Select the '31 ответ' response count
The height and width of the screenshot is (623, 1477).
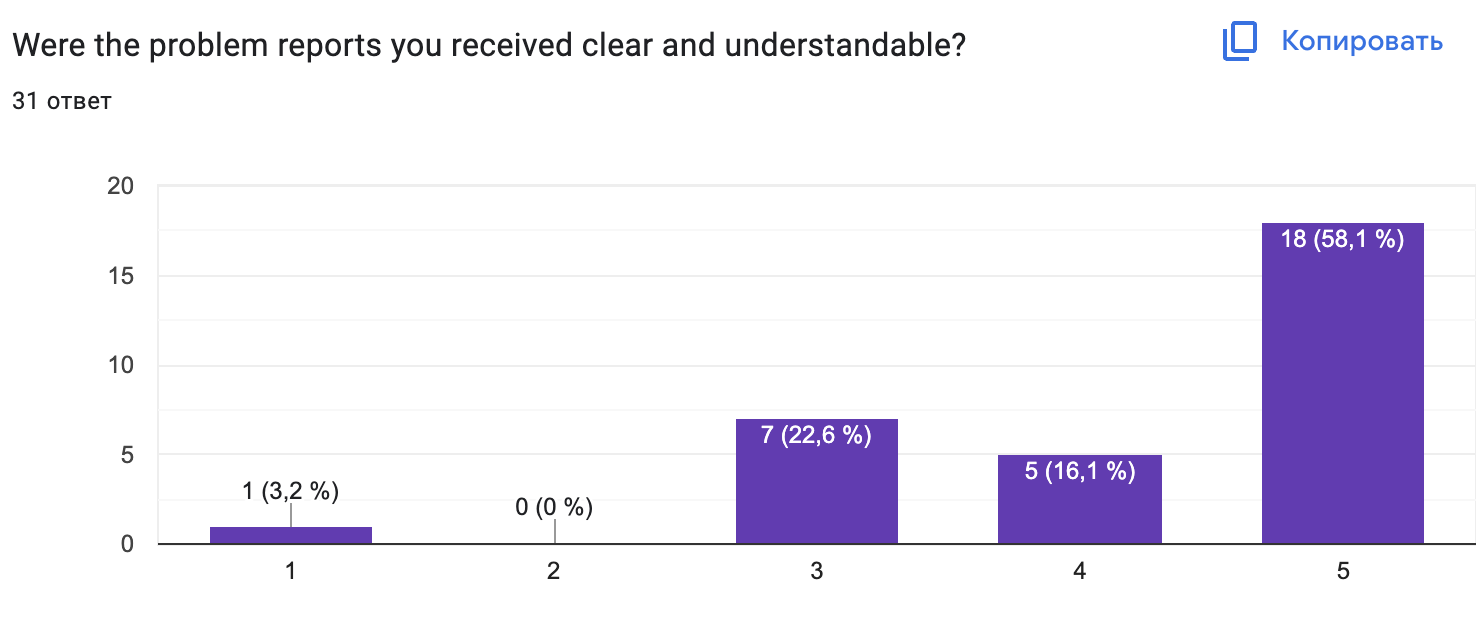pyautogui.click(x=61, y=101)
